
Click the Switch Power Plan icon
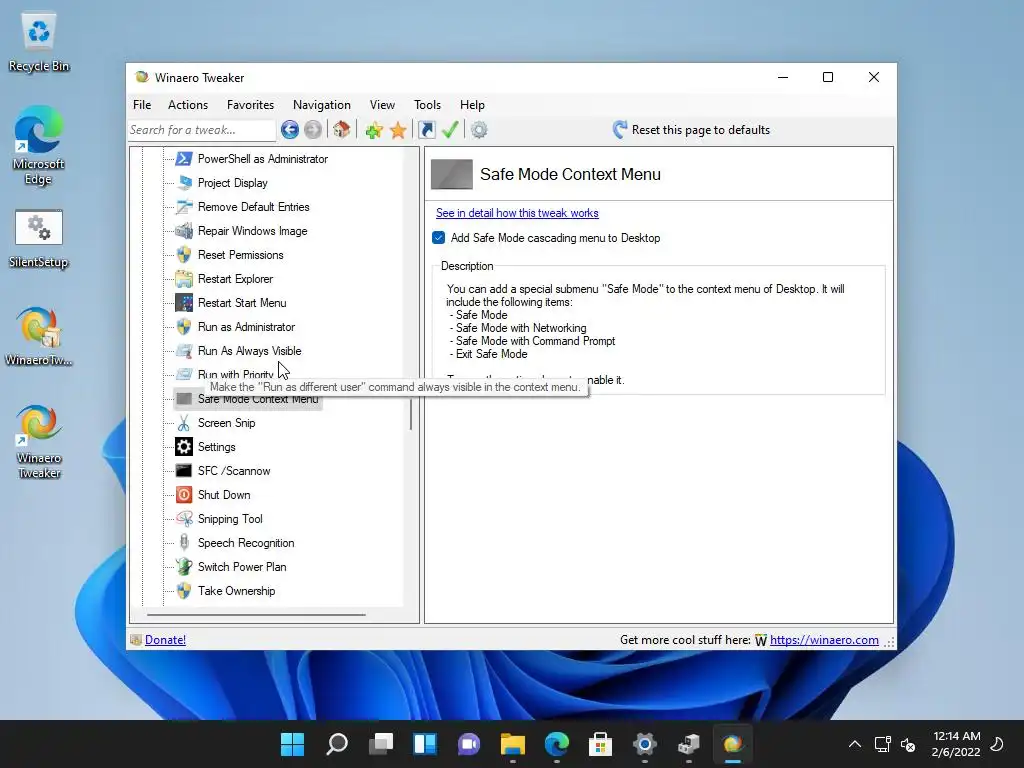tap(184, 567)
